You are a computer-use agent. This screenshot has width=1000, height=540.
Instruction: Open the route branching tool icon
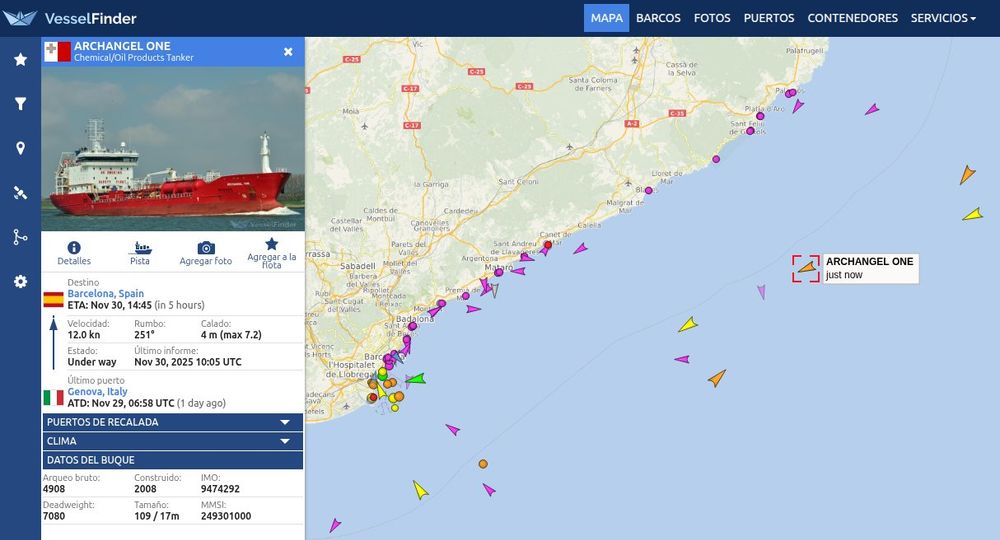[x=20, y=237]
